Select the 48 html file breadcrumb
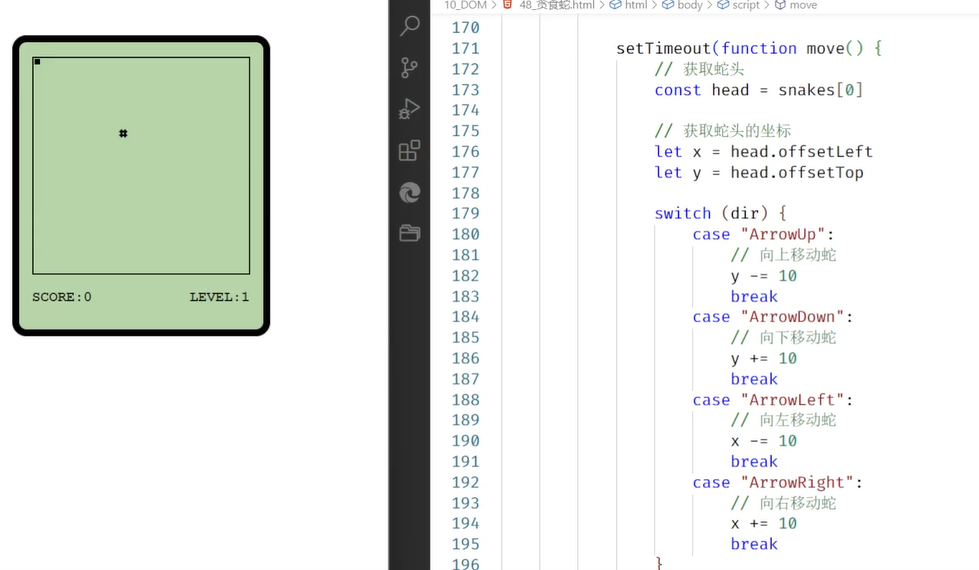Screen dimensions: 979x570 point(557,5)
